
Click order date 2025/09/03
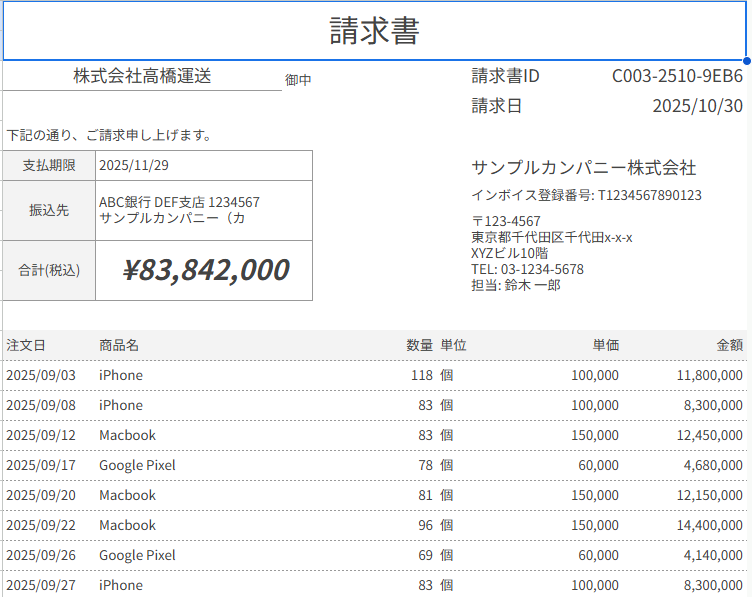(41, 375)
